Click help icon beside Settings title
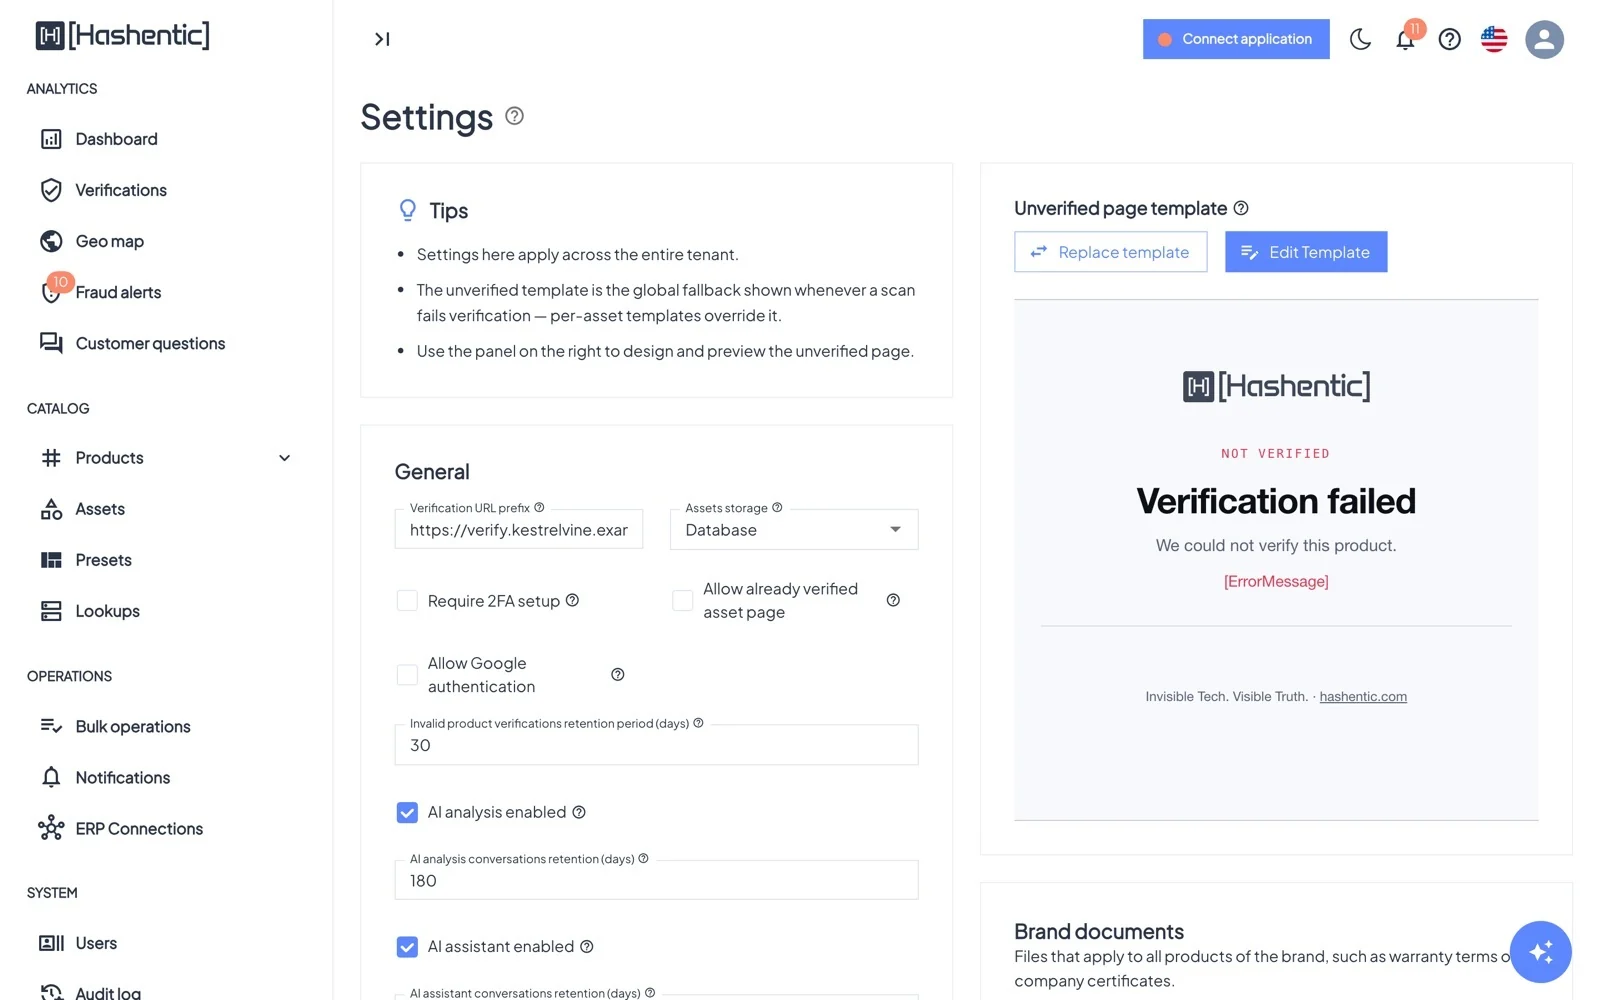The width and height of the screenshot is (1600, 1000). pyautogui.click(x=514, y=116)
